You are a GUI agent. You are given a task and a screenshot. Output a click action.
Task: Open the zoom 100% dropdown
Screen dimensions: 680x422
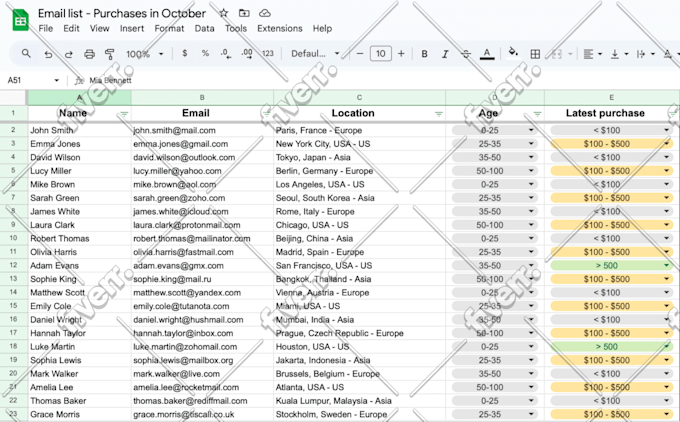[x=144, y=54]
